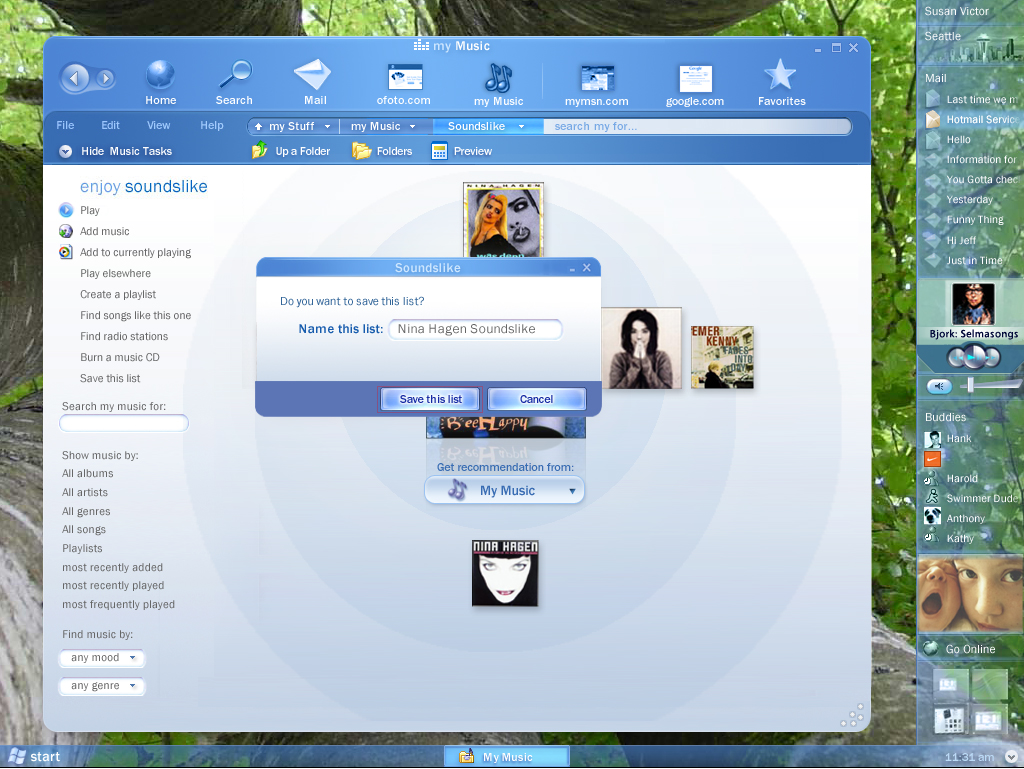Show music by All albums
The height and width of the screenshot is (769, 1024).
pyautogui.click(x=88, y=473)
